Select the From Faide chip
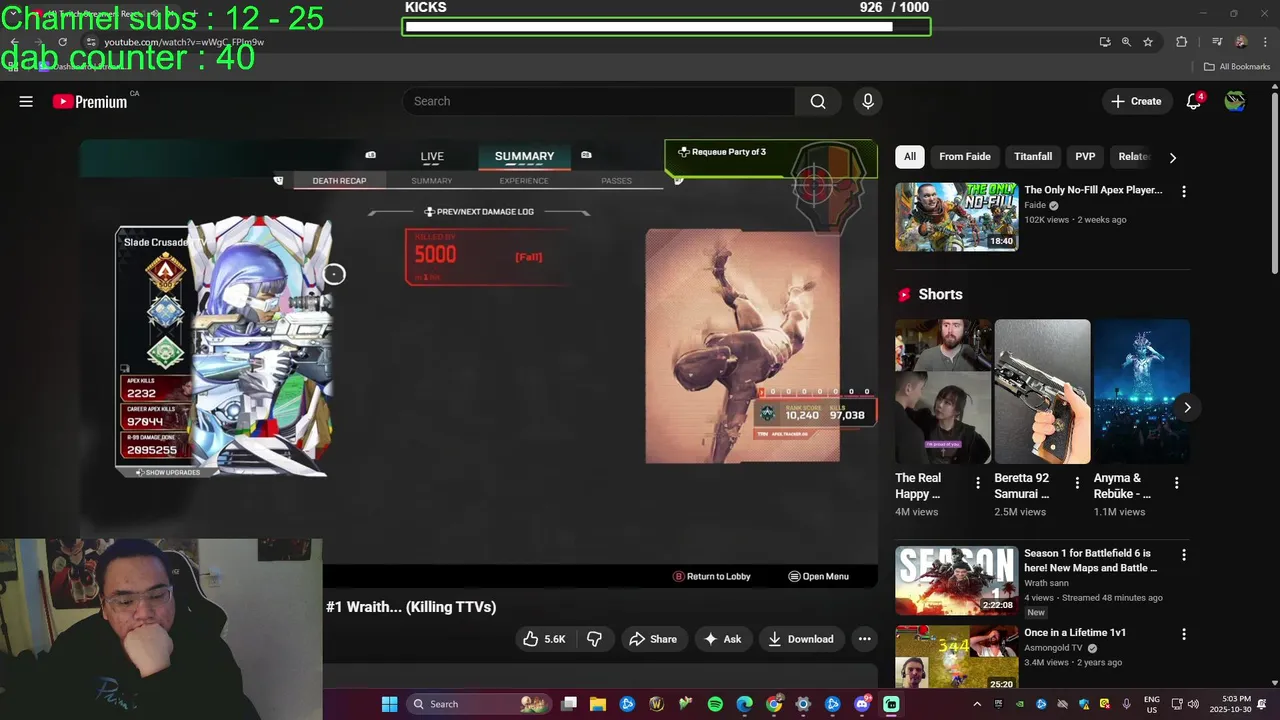The height and width of the screenshot is (720, 1280). (965, 156)
